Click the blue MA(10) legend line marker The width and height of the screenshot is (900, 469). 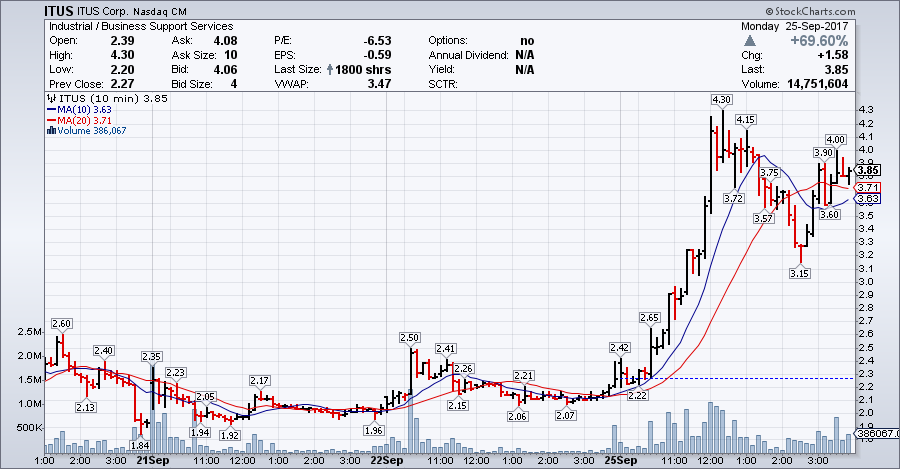(x=50, y=109)
